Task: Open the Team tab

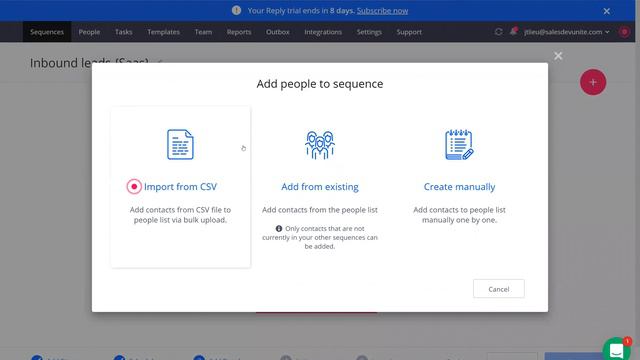Action: [203, 32]
